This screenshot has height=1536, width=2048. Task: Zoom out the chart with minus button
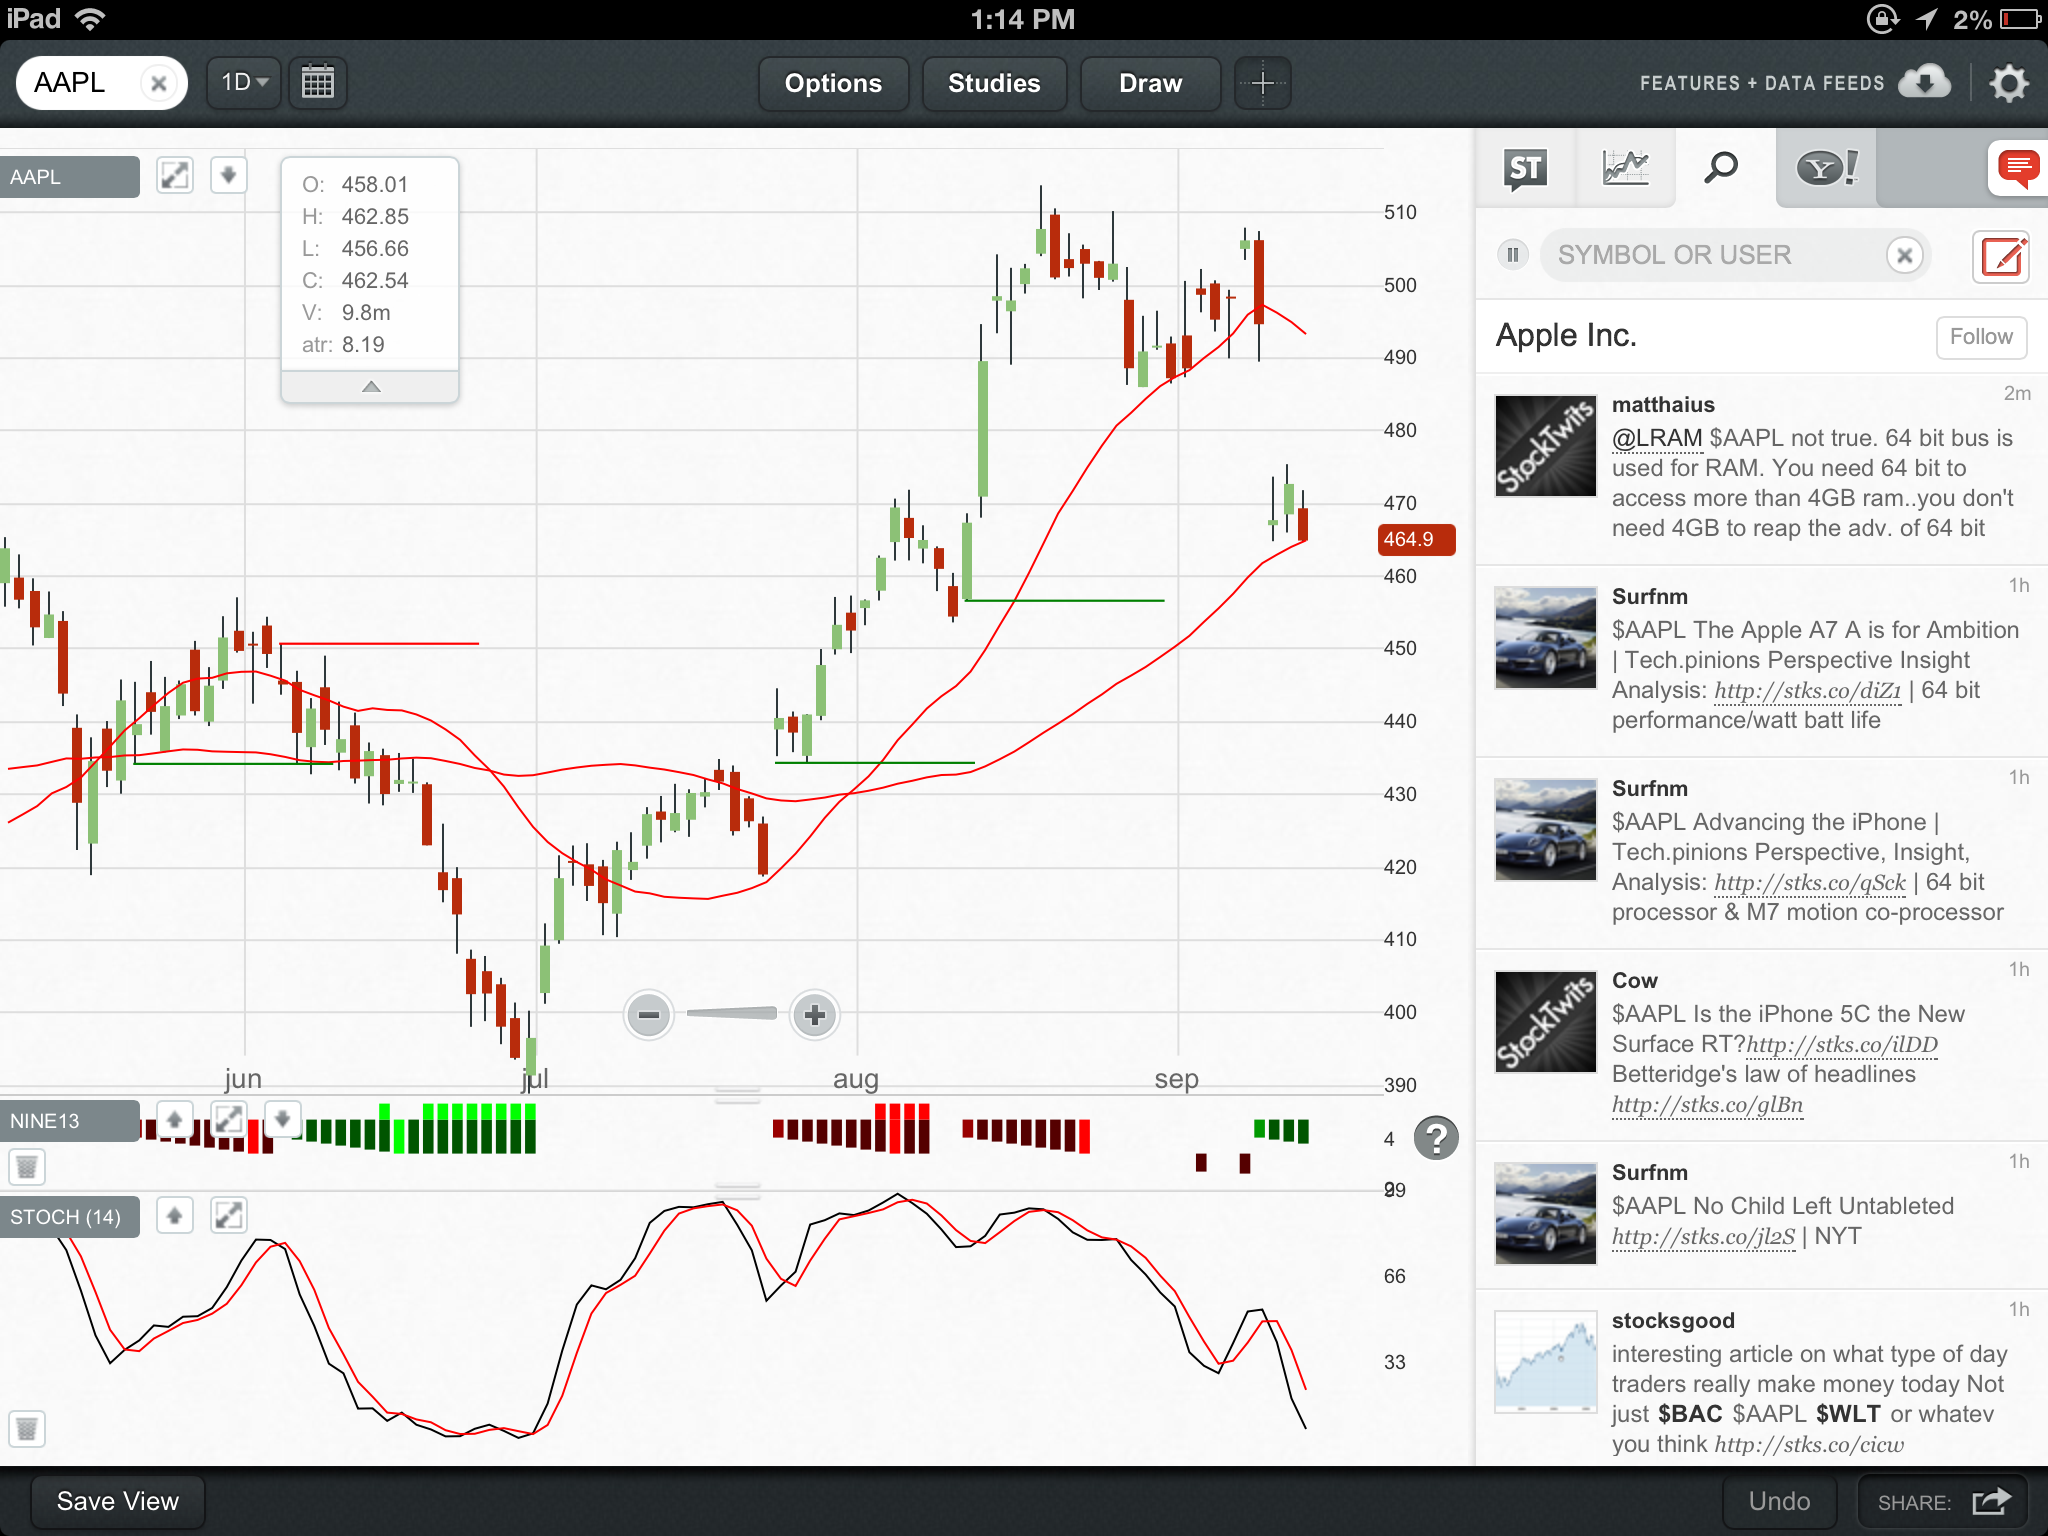coord(648,1015)
